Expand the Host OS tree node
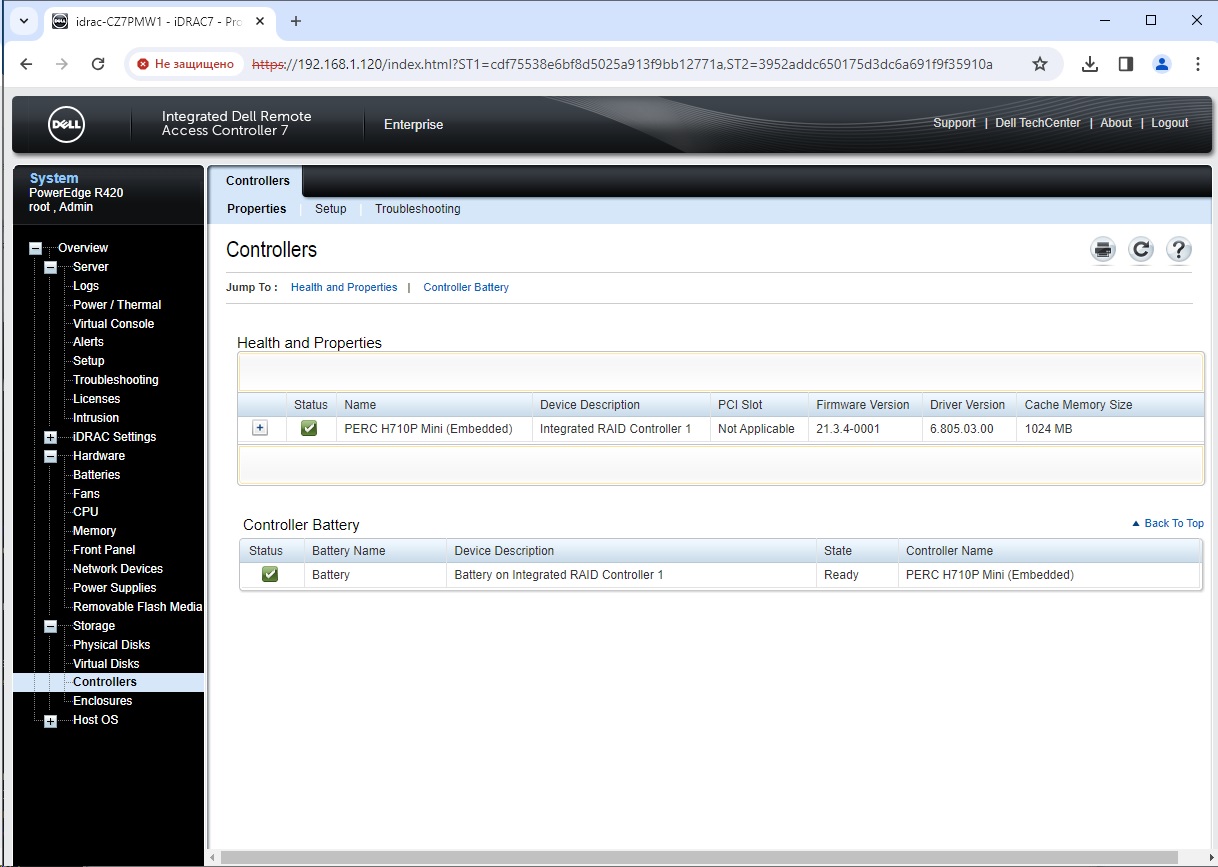The width and height of the screenshot is (1218, 867). pos(51,721)
